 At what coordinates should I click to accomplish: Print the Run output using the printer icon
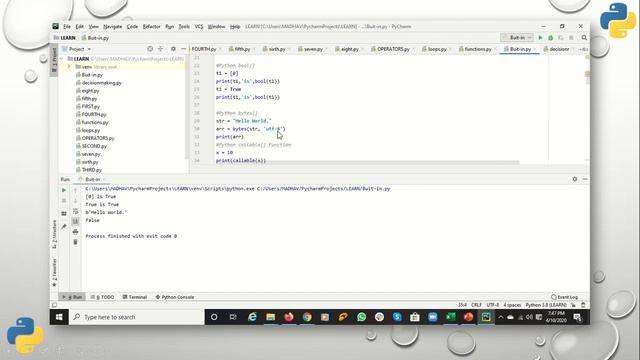coord(75,232)
